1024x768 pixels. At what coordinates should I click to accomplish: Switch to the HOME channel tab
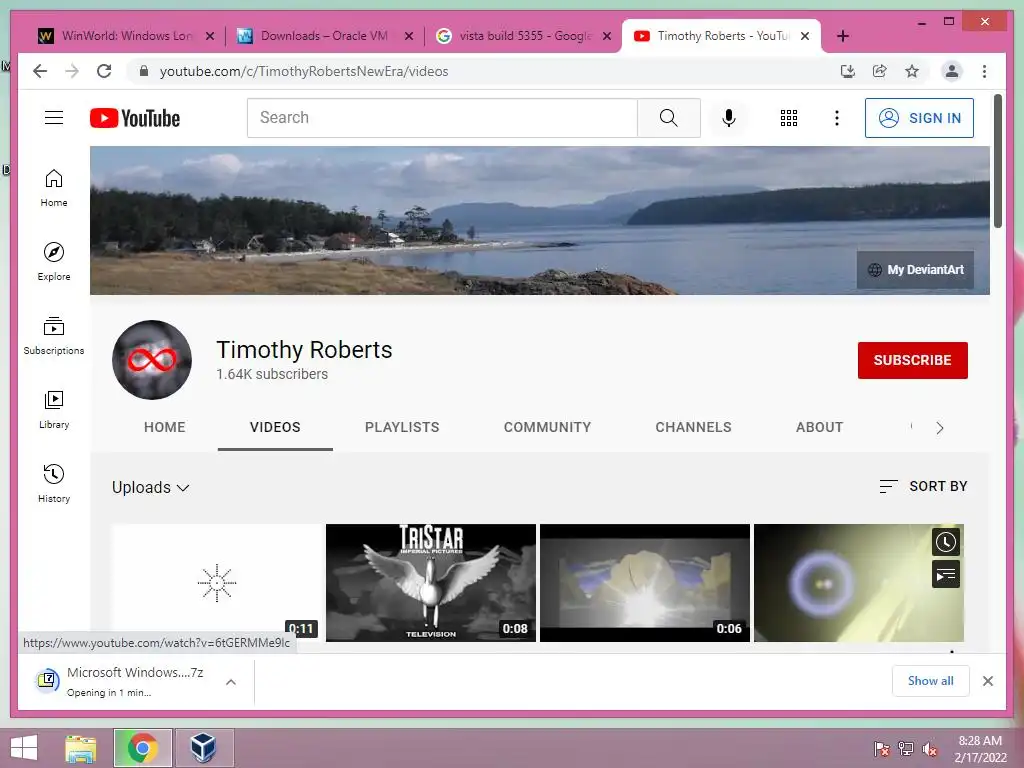(x=165, y=427)
